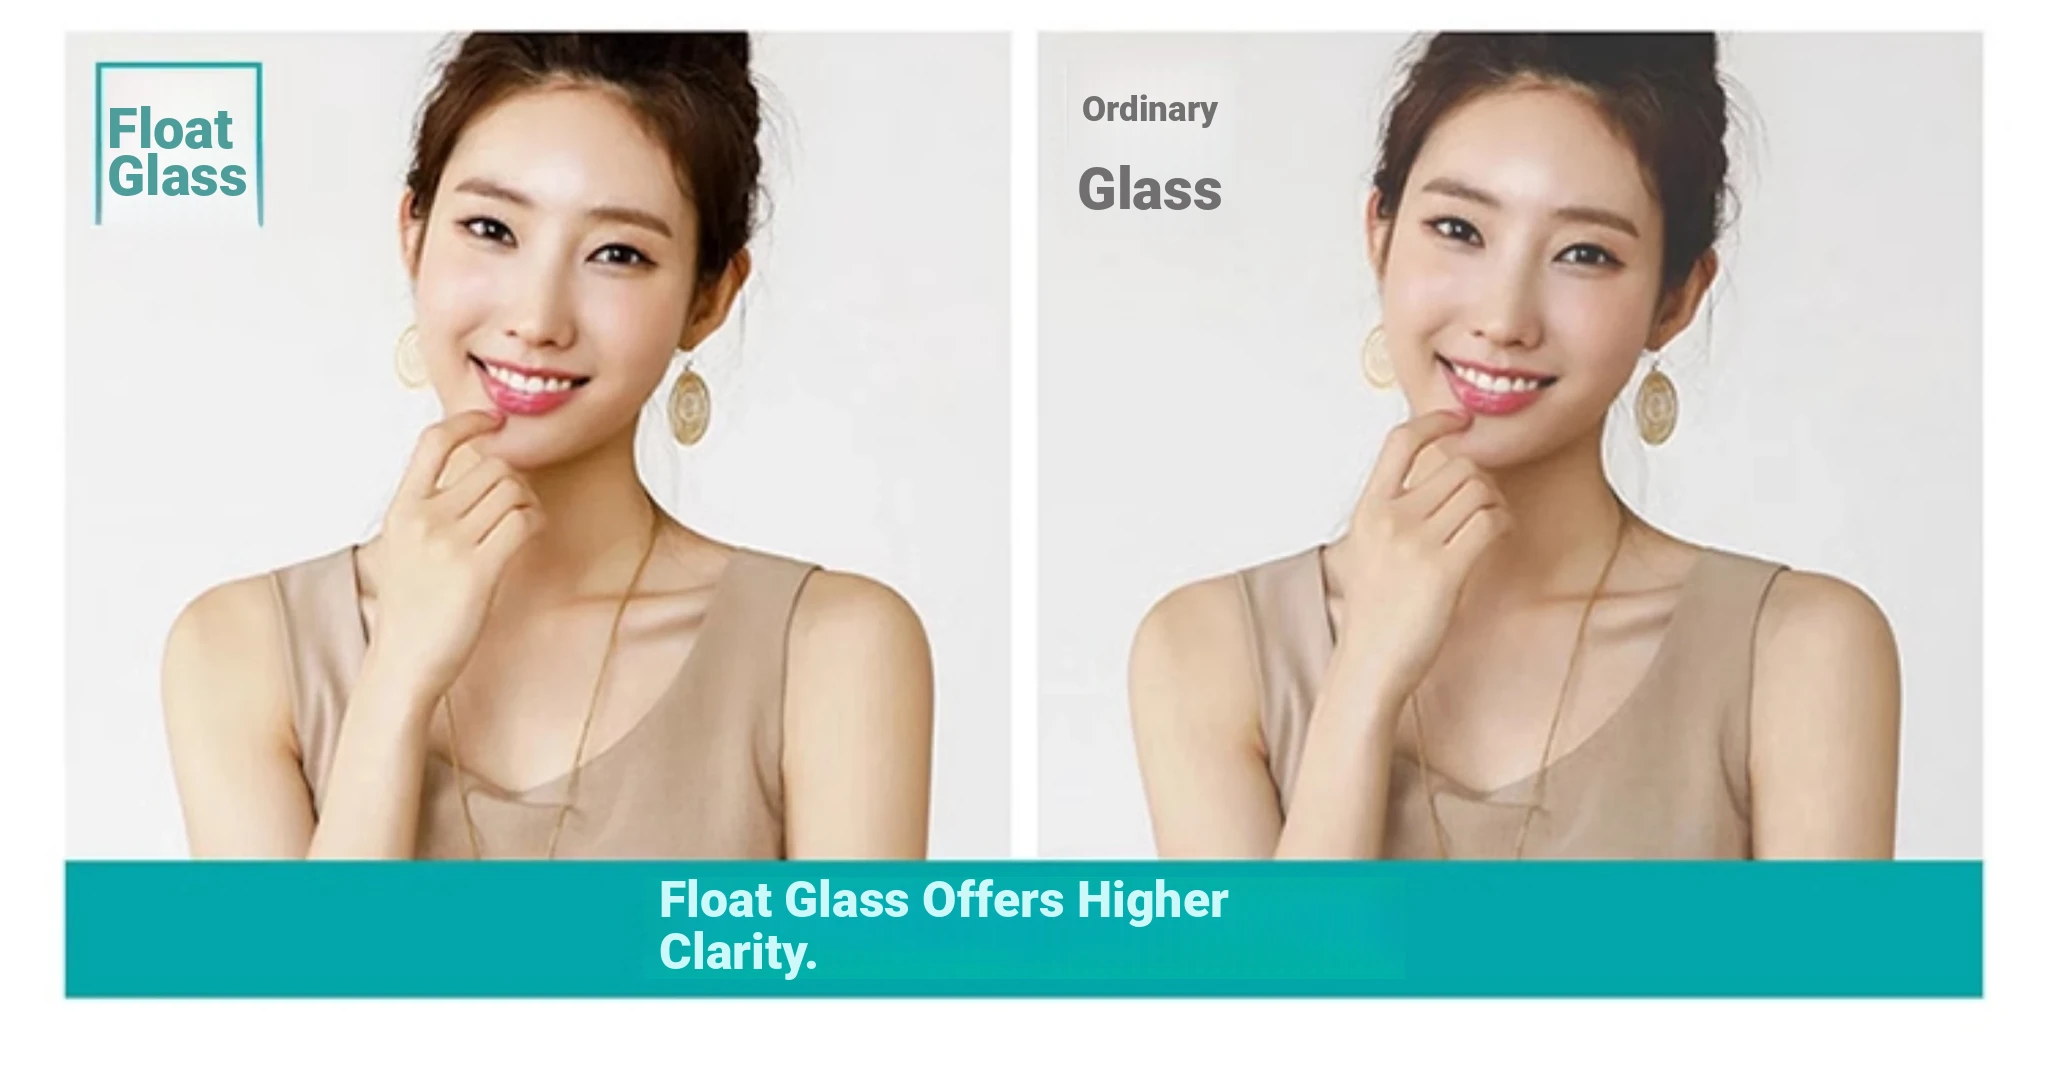Click the smiling lips in the right photo
This screenshot has width=2048, height=1070.
(x=1499, y=389)
